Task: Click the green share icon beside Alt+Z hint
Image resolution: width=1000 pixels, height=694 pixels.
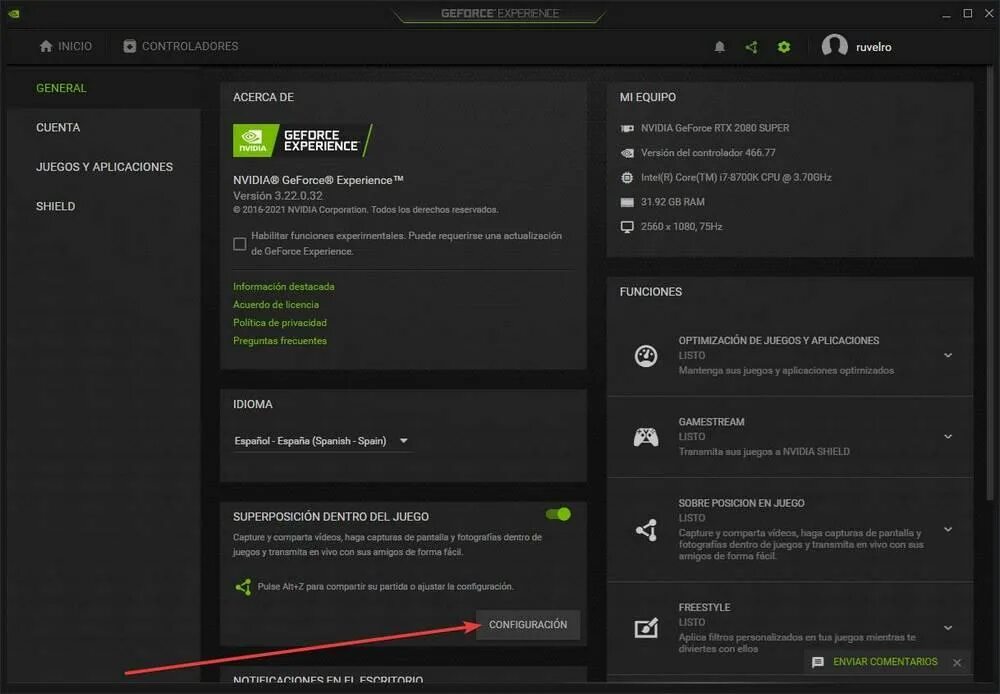Action: tap(243, 587)
